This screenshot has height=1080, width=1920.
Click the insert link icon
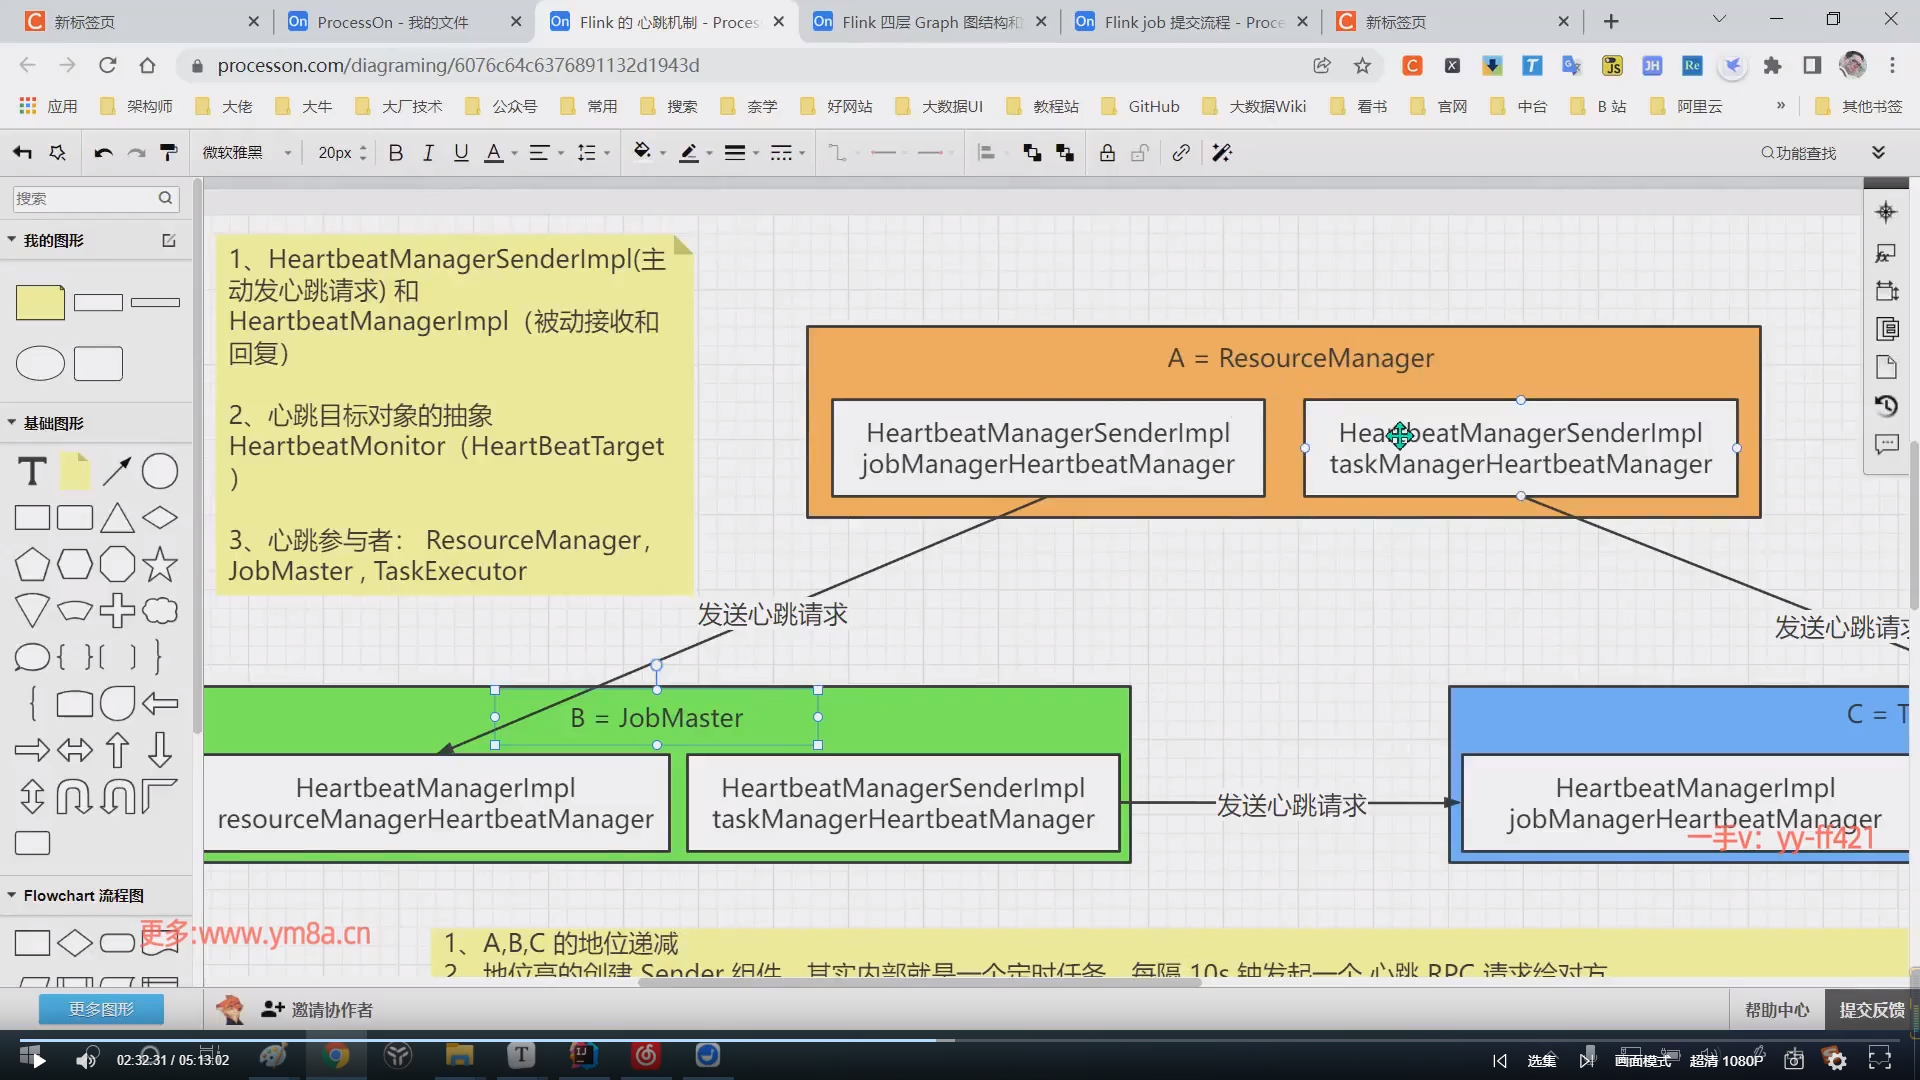(x=1181, y=153)
